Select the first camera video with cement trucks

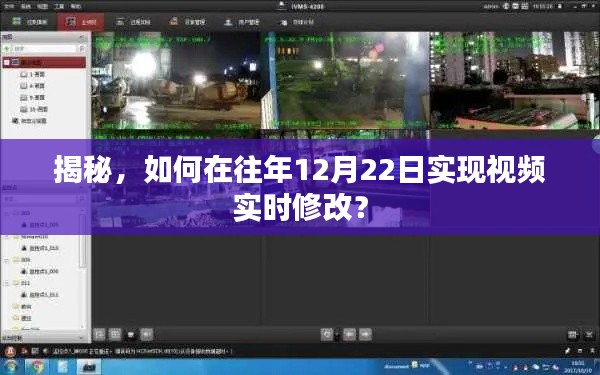176,80
